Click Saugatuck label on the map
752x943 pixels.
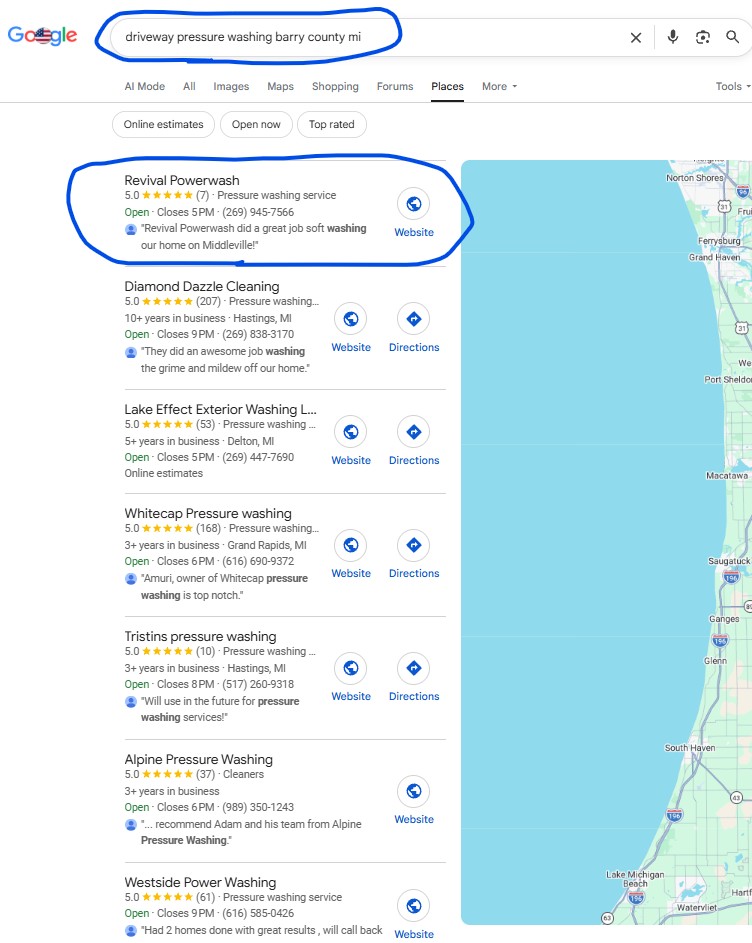click(x=729, y=561)
